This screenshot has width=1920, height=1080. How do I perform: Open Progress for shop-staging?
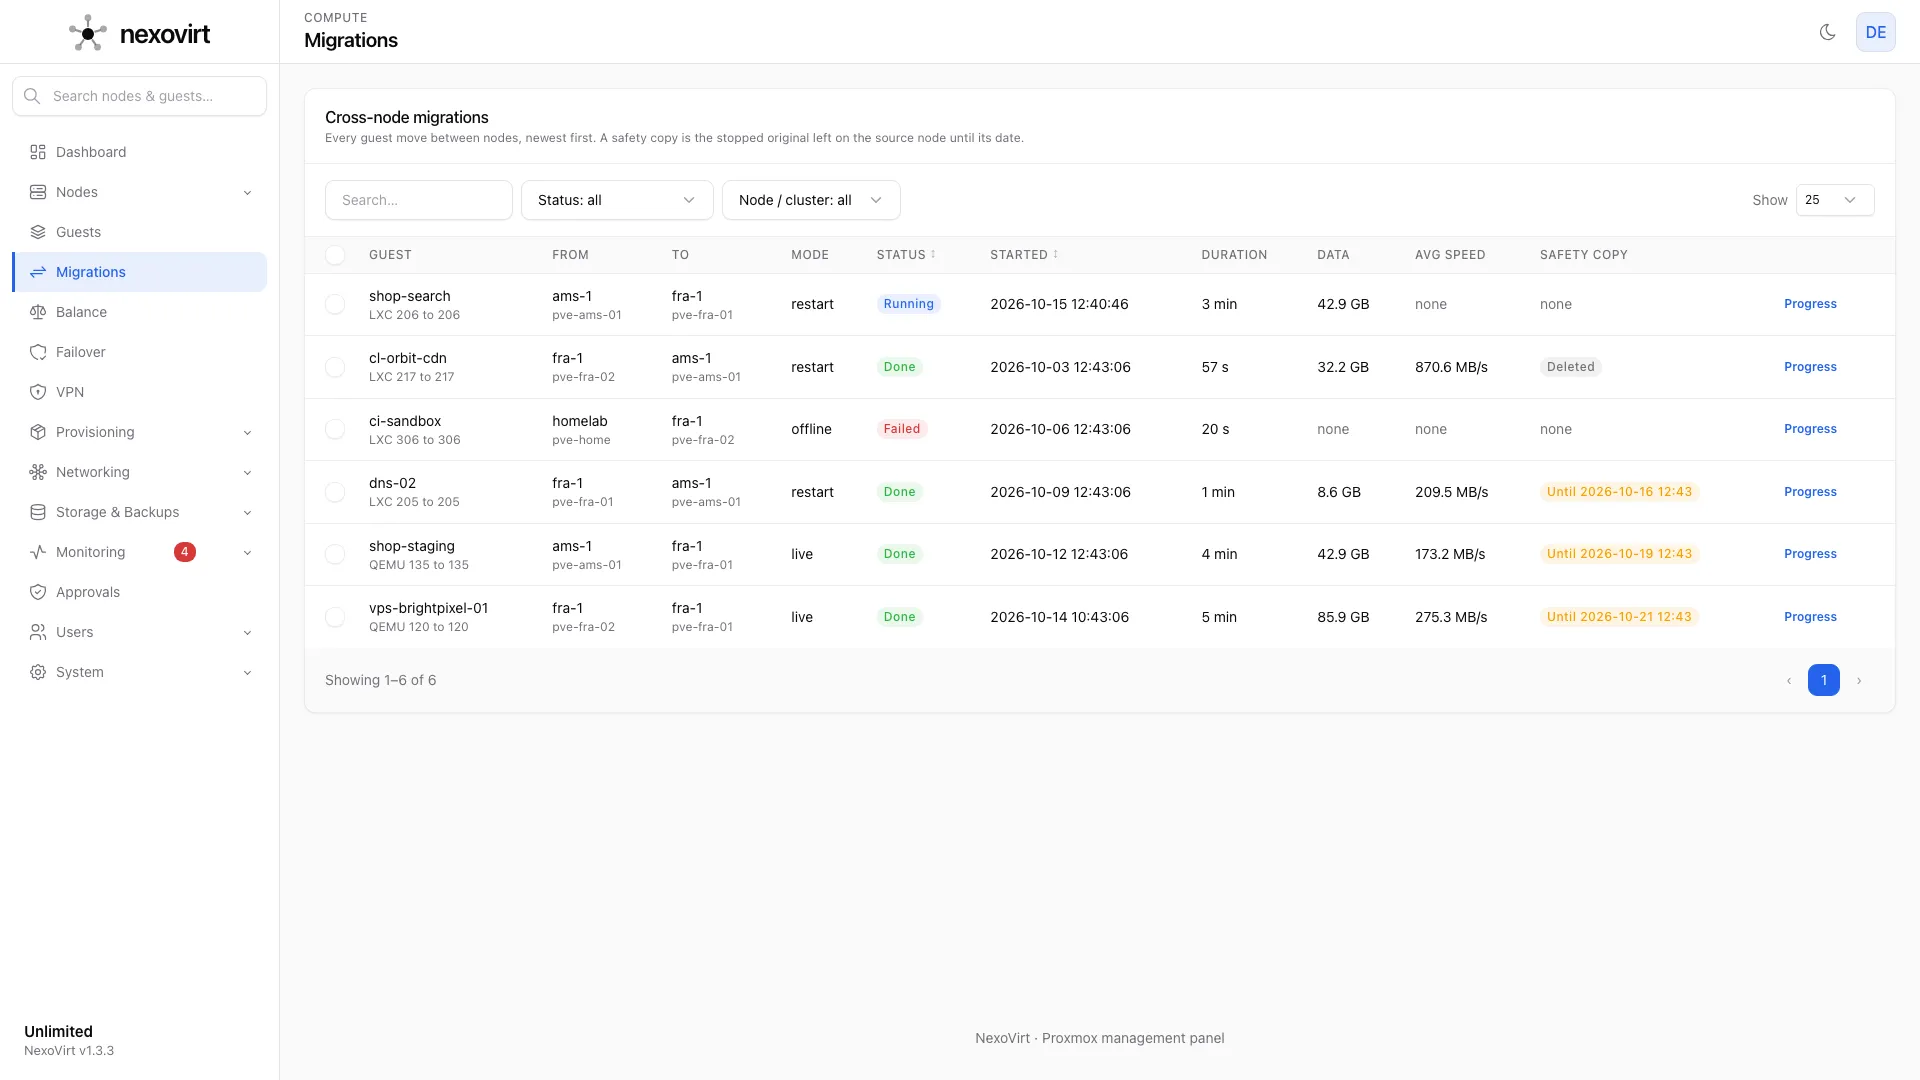1810,554
